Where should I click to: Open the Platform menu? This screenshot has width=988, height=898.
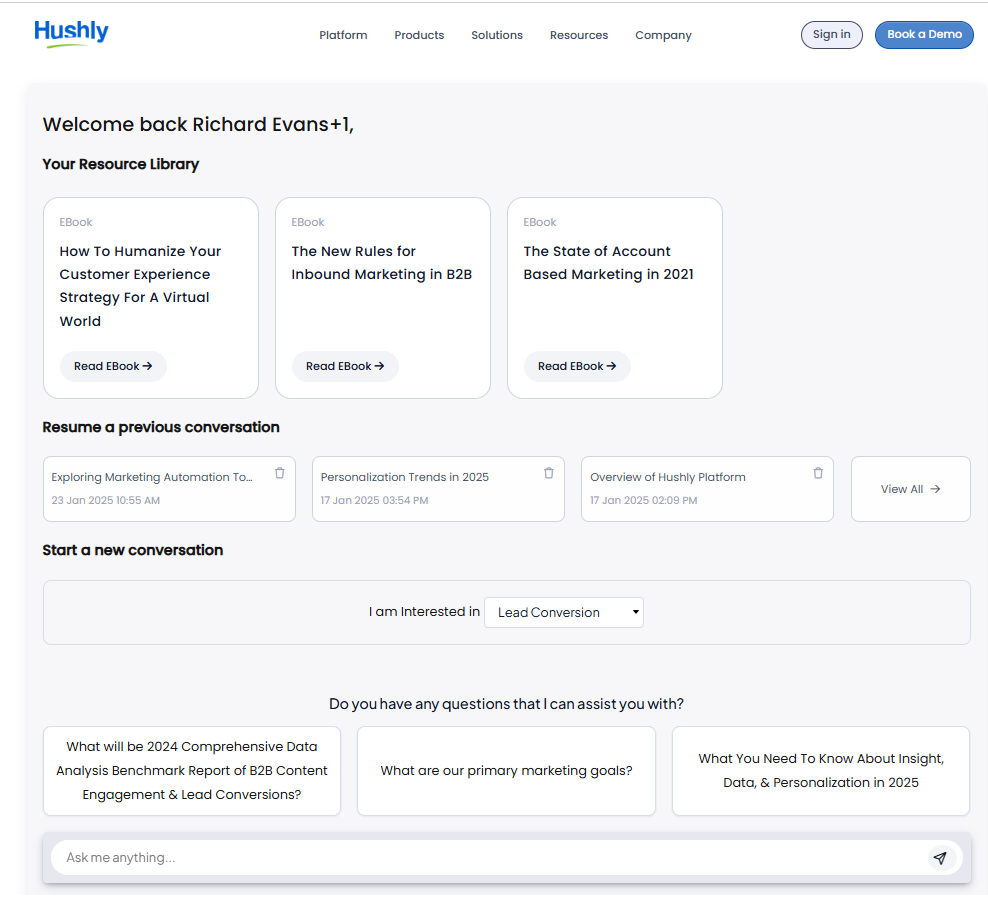point(343,35)
